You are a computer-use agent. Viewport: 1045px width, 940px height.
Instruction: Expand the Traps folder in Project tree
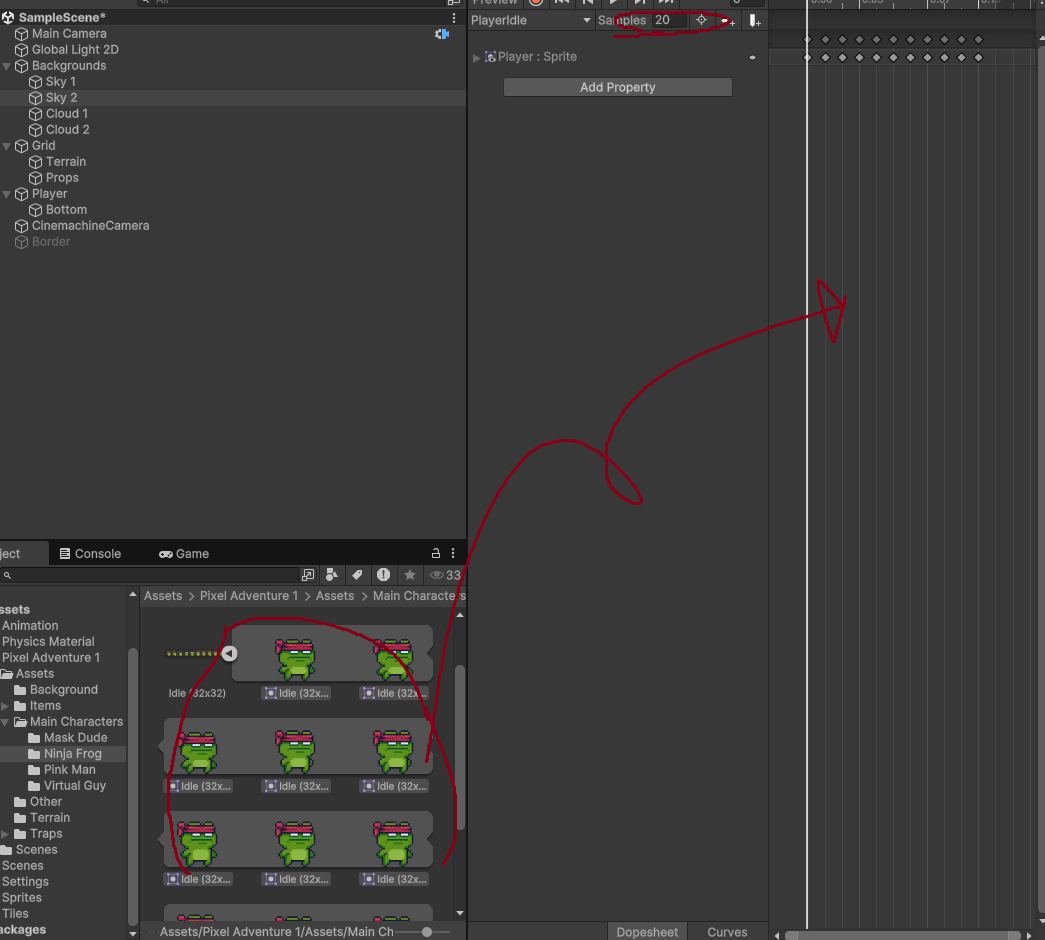5,834
